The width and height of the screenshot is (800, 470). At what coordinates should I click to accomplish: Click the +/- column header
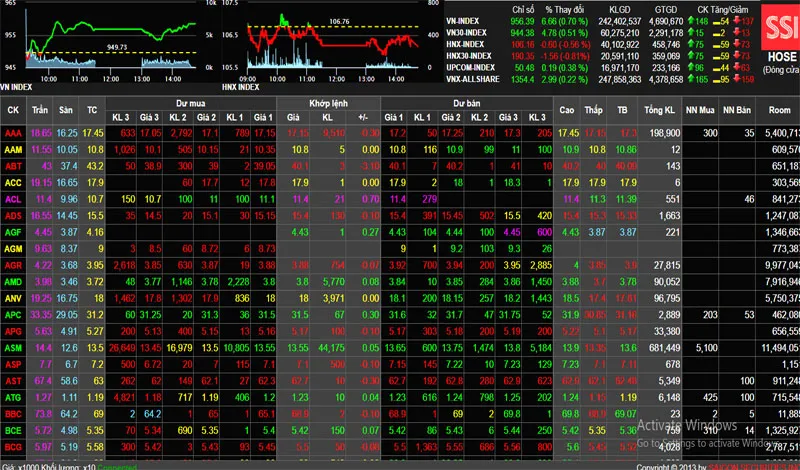coord(363,117)
